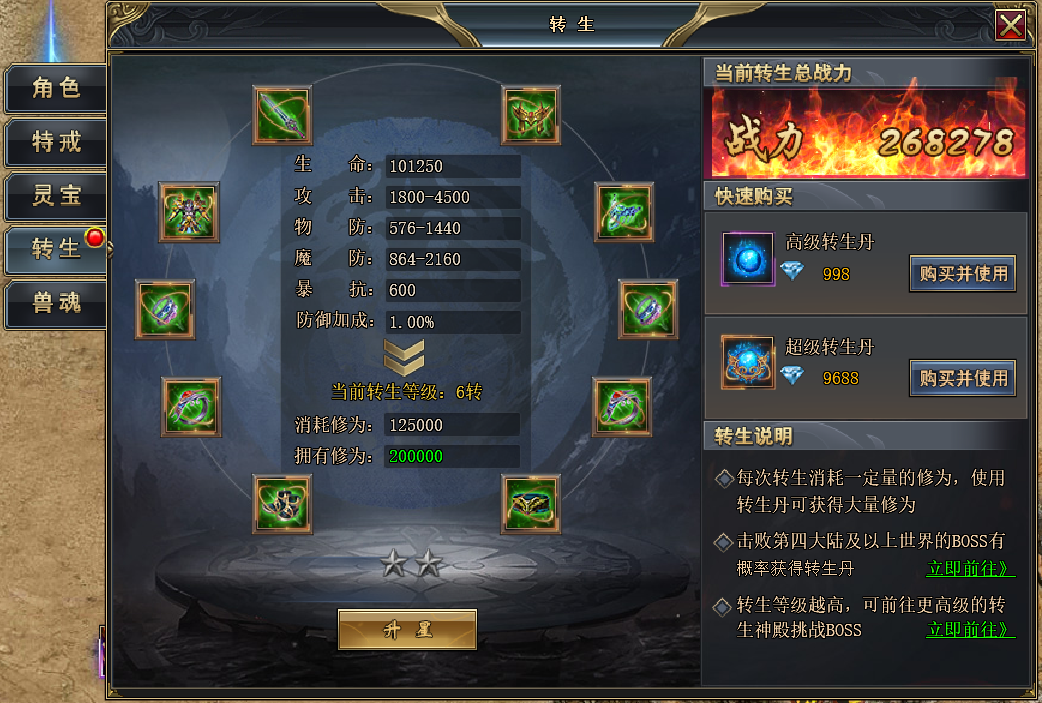Switch to the 角色 tab
The image size is (1042, 703).
pyautogui.click(x=56, y=88)
